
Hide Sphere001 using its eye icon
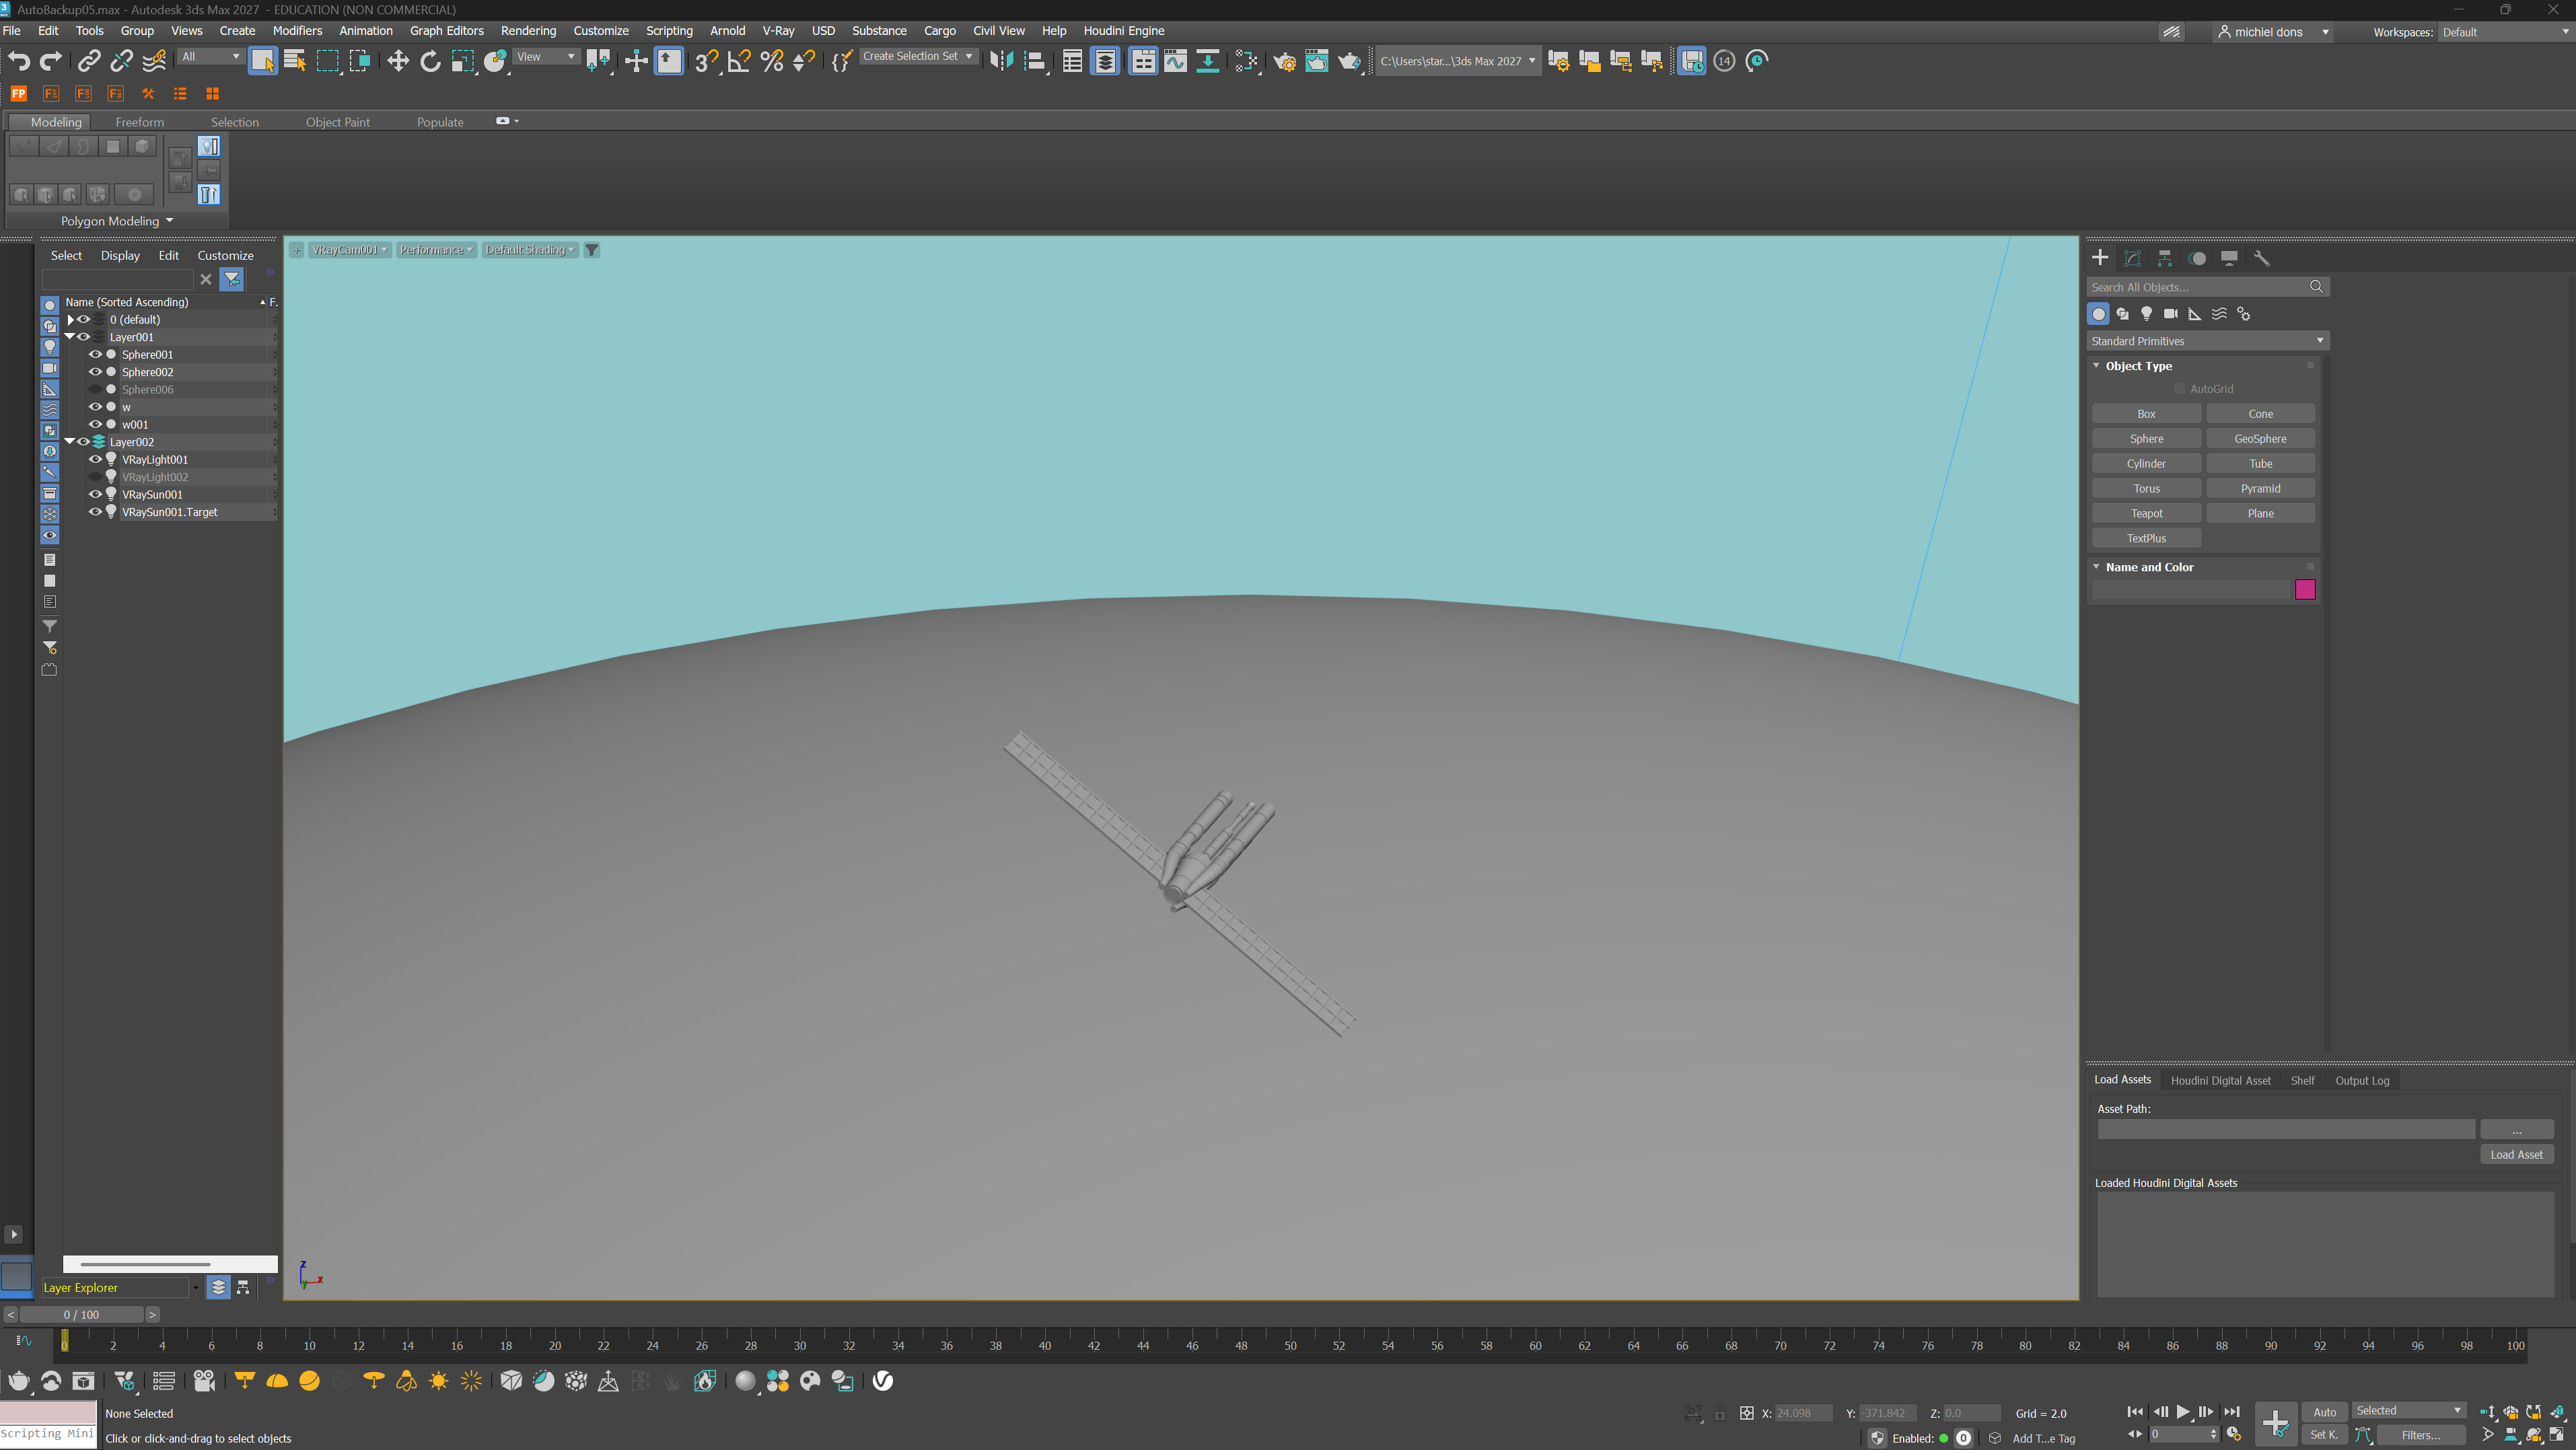(95, 354)
